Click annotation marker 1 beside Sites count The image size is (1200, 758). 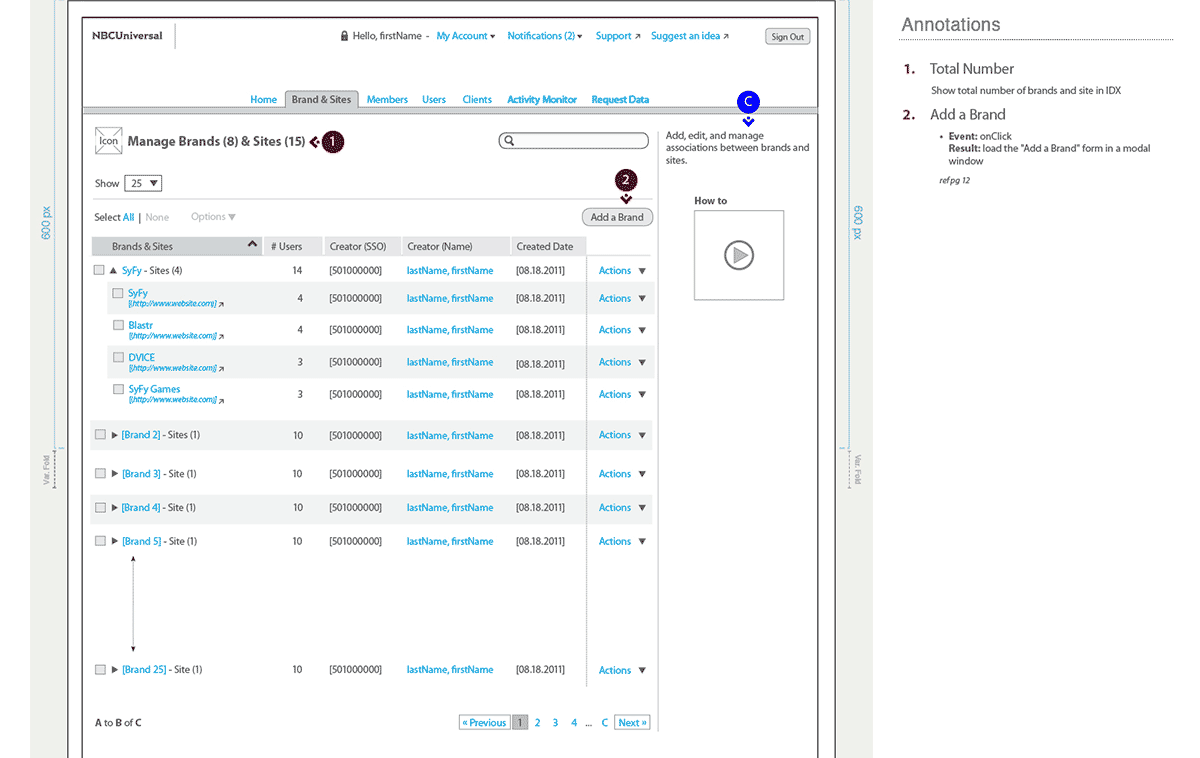click(332, 142)
